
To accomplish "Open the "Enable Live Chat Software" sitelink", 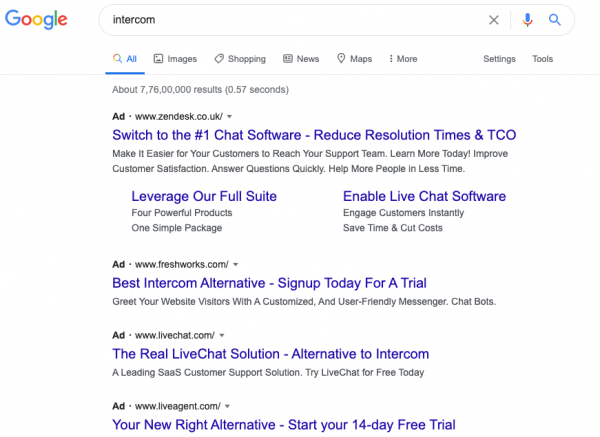I will (x=424, y=196).
